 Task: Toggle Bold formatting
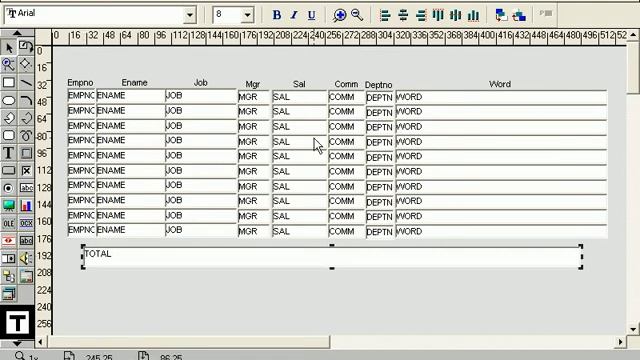pyautogui.click(x=276, y=15)
